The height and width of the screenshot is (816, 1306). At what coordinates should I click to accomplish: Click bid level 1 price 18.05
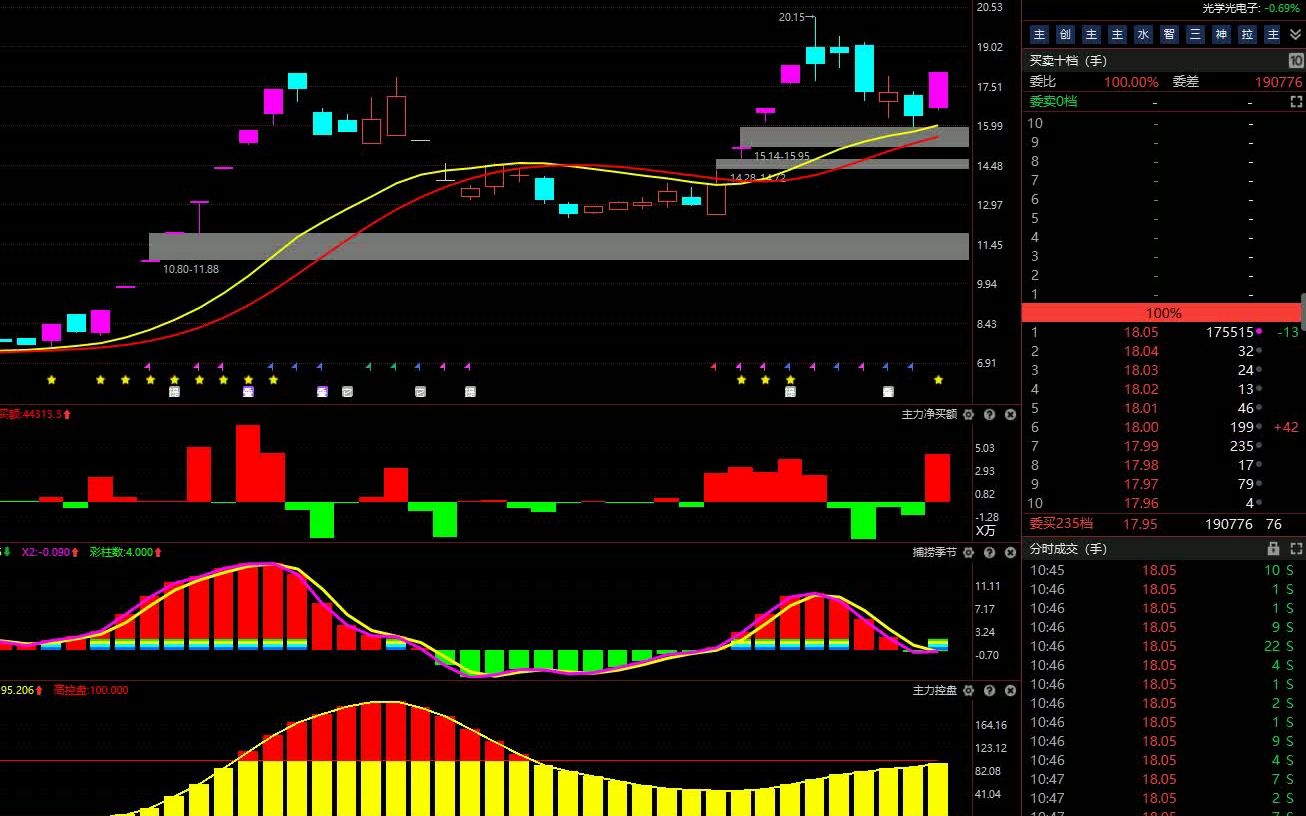[x=1141, y=332]
